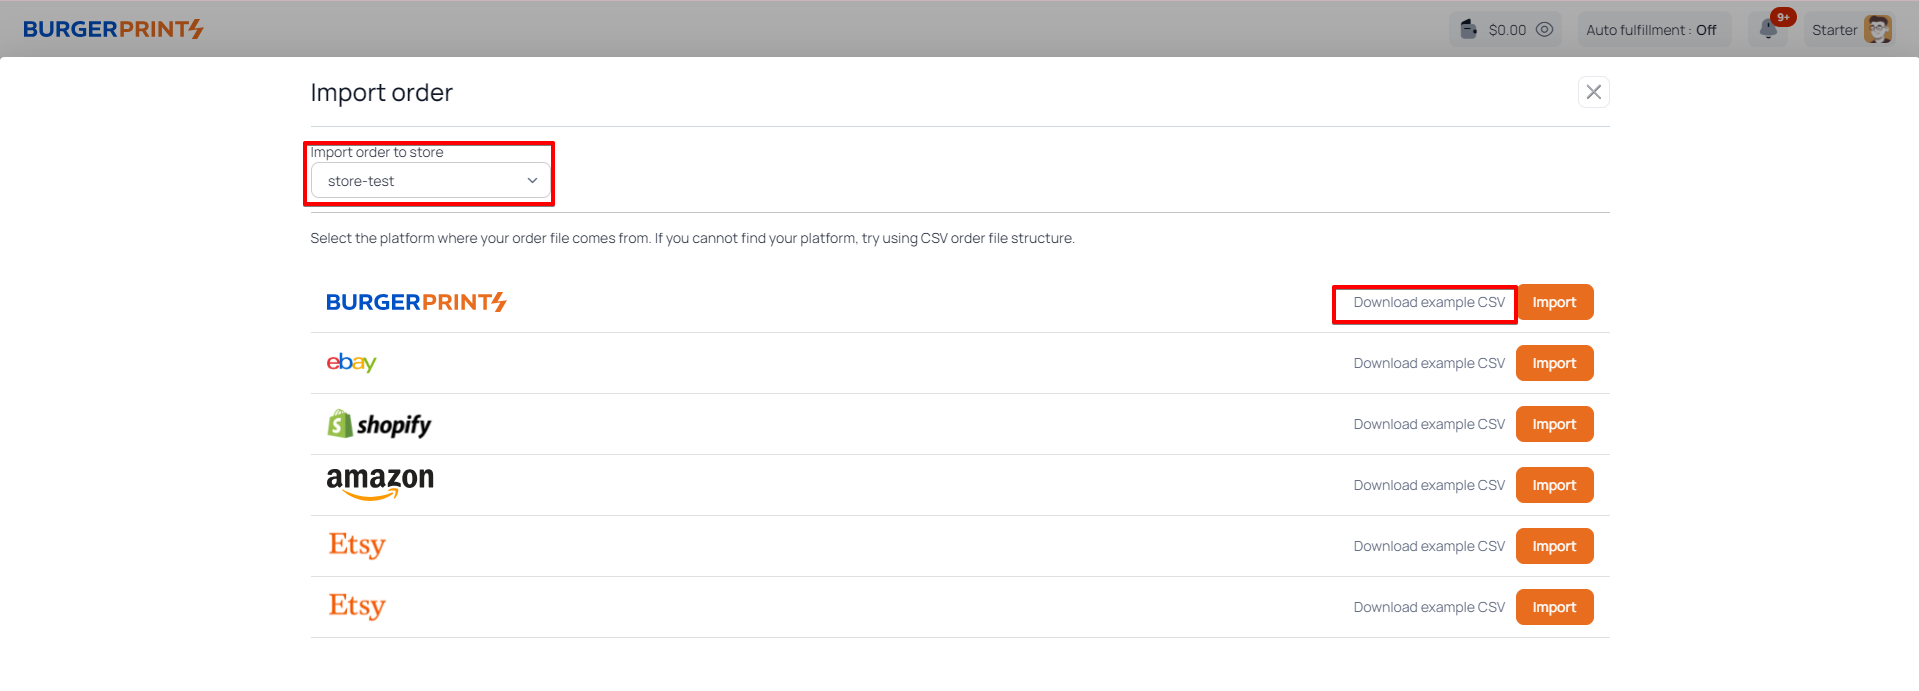The image size is (1919, 691).
Task: Toggle balance visibility eye icon
Action: click(x=1544, y=29)
